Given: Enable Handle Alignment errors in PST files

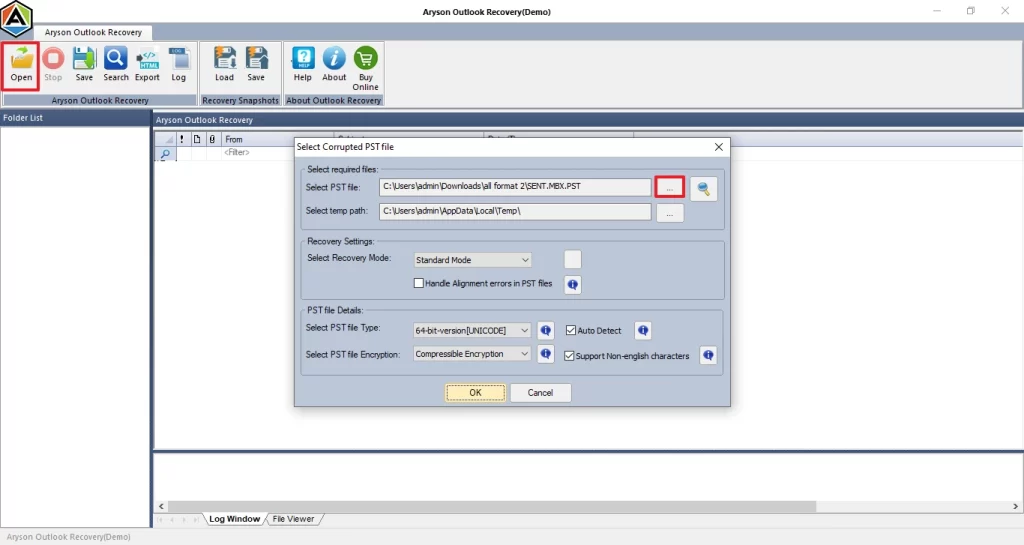Looking at the screenshot, I should 420,284.
